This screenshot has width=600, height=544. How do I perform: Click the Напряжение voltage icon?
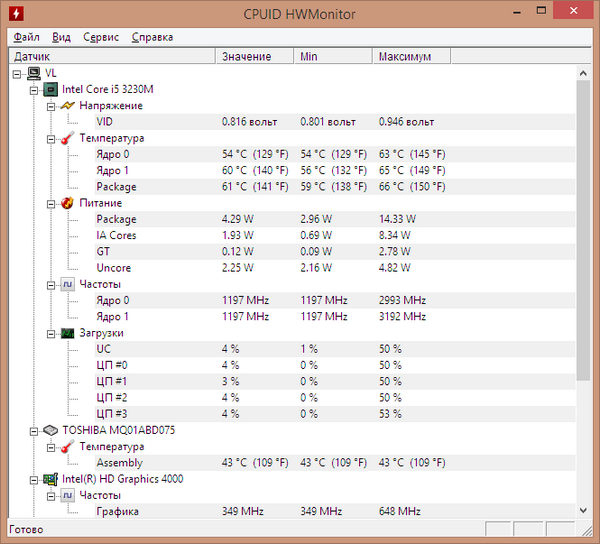point(67,105)
